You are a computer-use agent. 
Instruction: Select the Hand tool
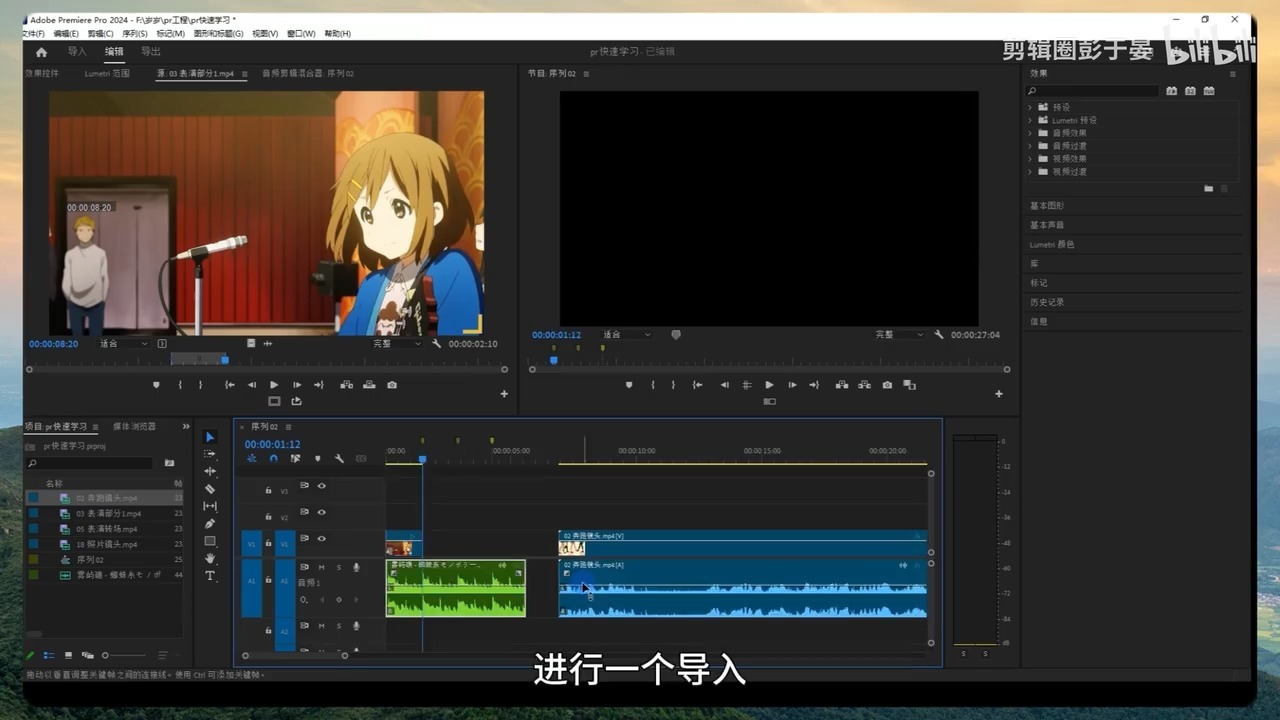[x=210, y=558]
